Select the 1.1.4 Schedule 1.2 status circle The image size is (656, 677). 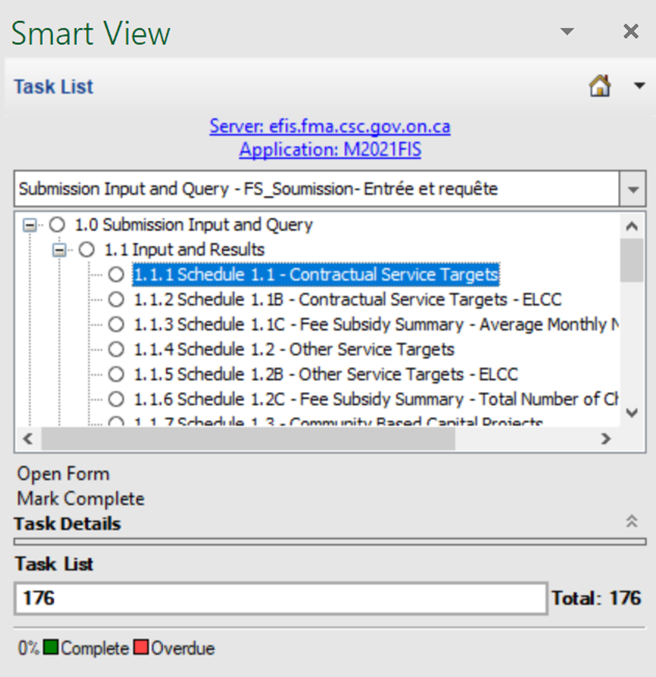click(x=117, y=349)
